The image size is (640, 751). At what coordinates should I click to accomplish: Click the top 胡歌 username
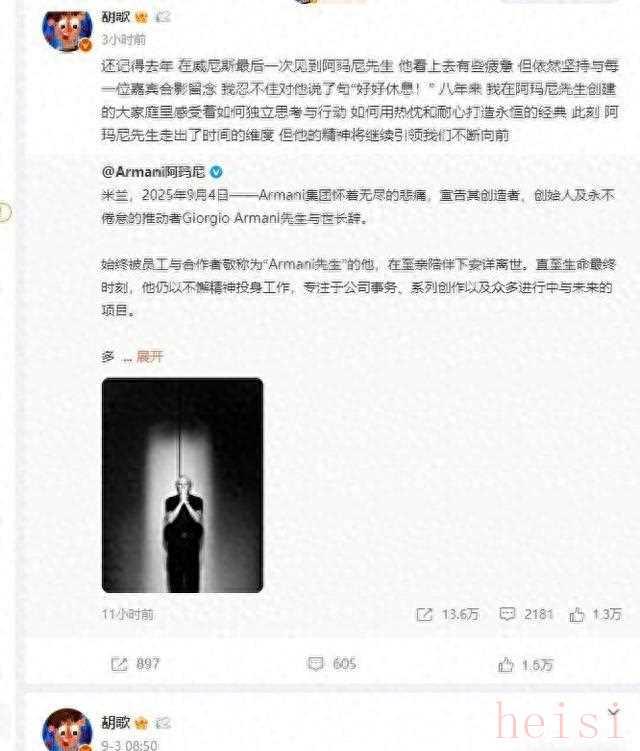tap(116, 17)
